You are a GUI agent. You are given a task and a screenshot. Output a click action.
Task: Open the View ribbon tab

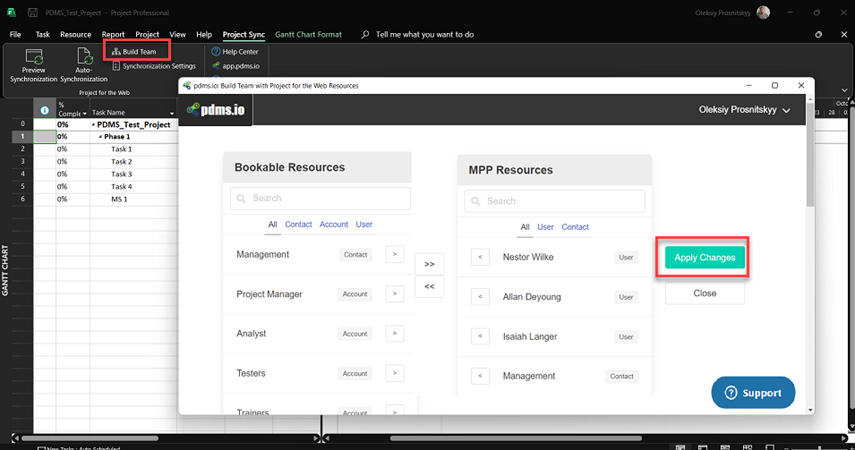(177, 34)
